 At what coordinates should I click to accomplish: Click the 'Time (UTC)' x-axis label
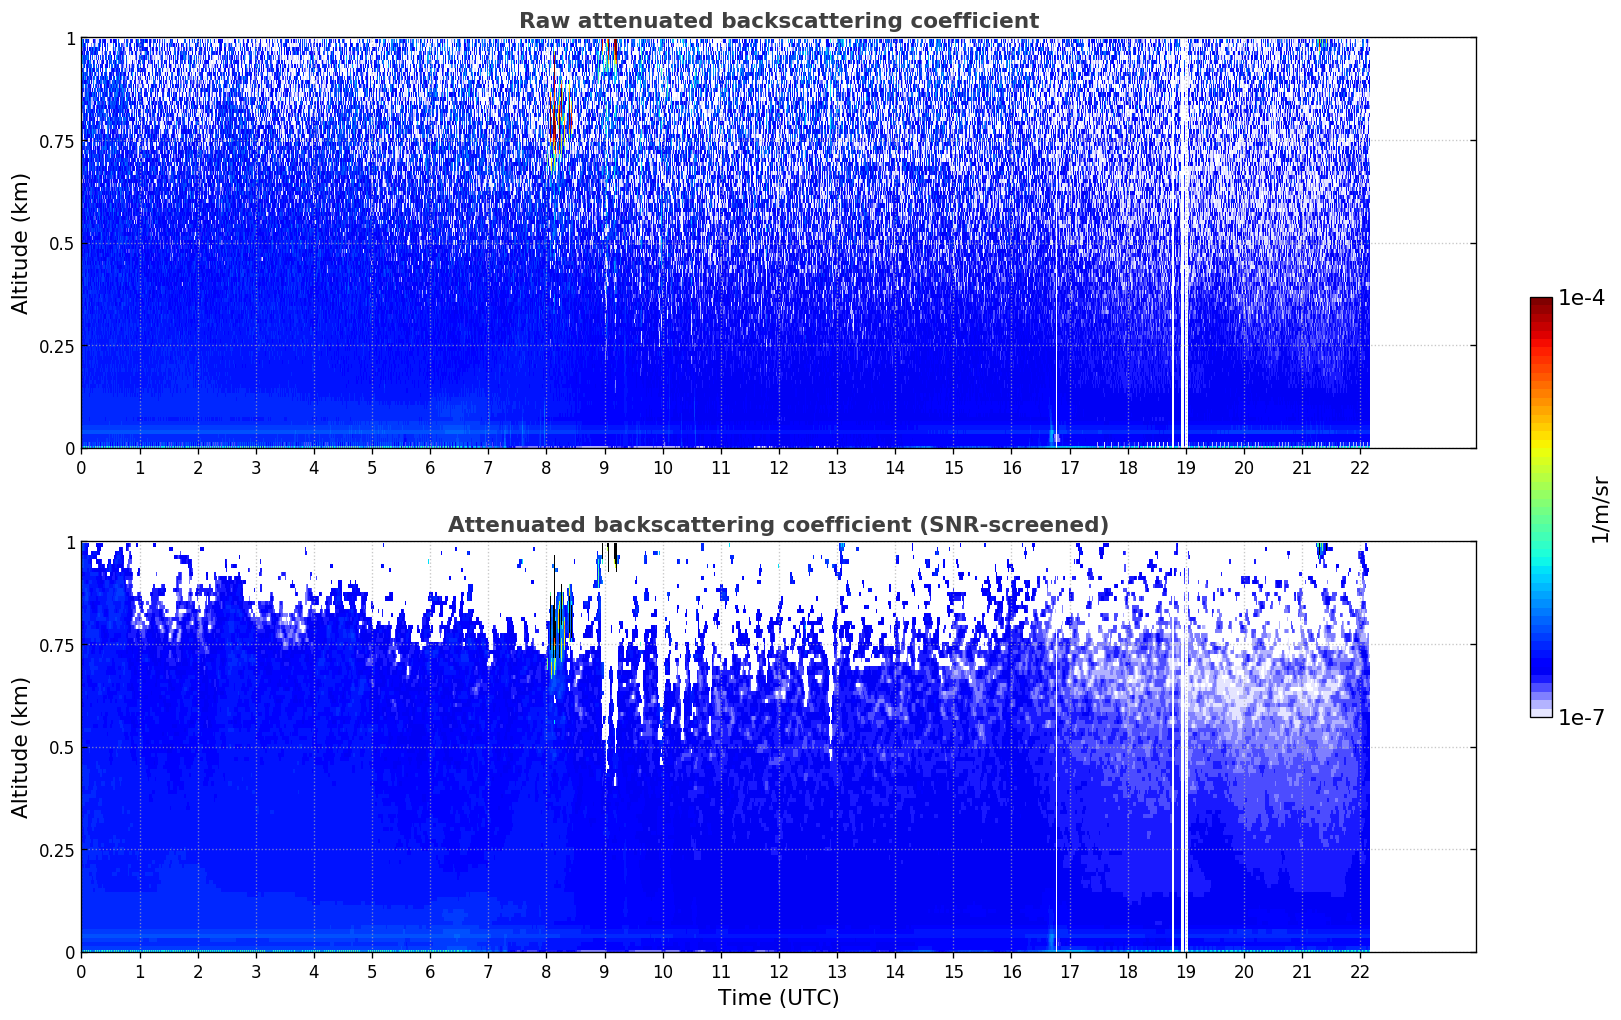[778, 997]
